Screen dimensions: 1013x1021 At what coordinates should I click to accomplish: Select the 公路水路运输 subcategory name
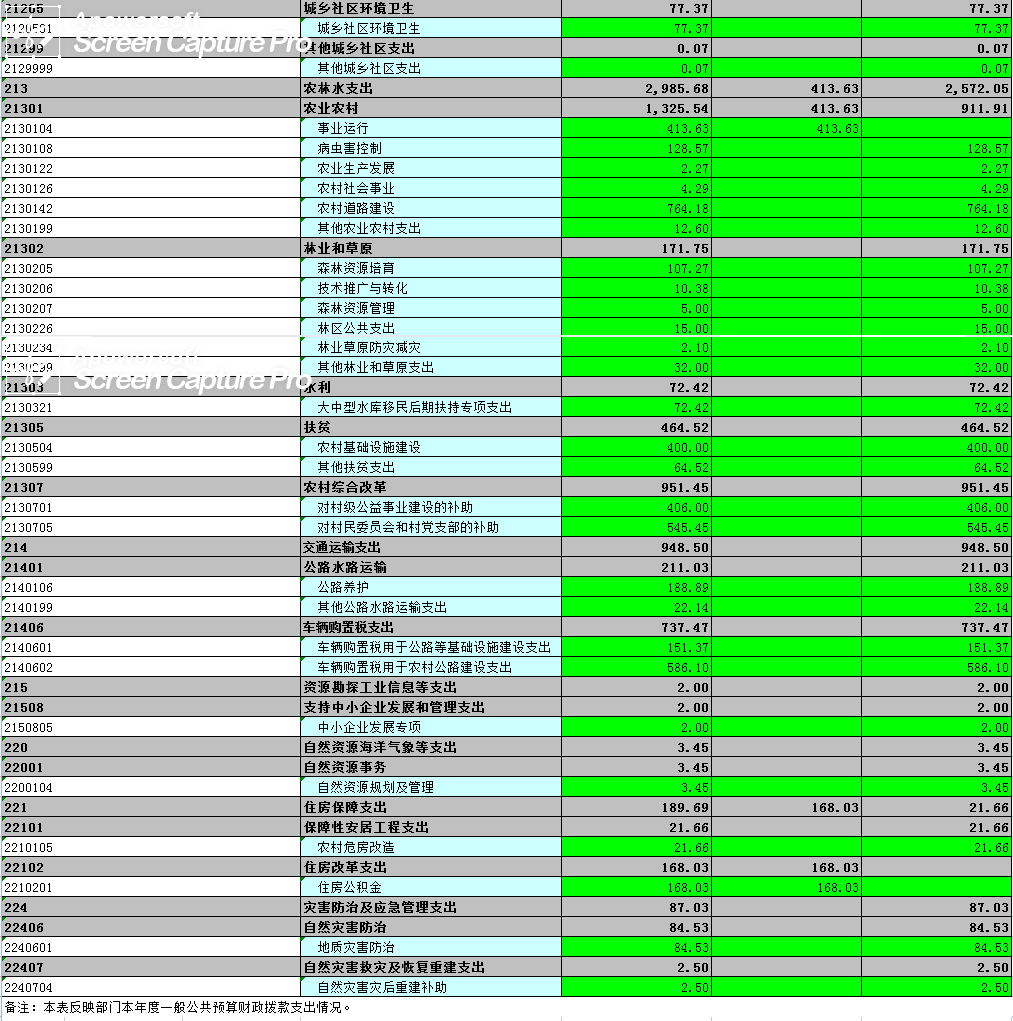(x=431, y=567)
